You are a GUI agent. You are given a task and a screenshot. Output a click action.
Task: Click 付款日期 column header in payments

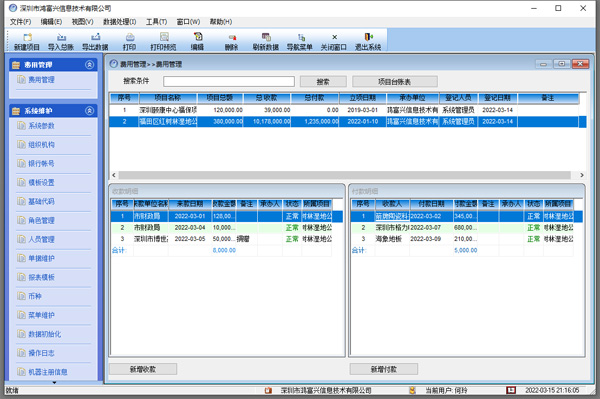431,204
